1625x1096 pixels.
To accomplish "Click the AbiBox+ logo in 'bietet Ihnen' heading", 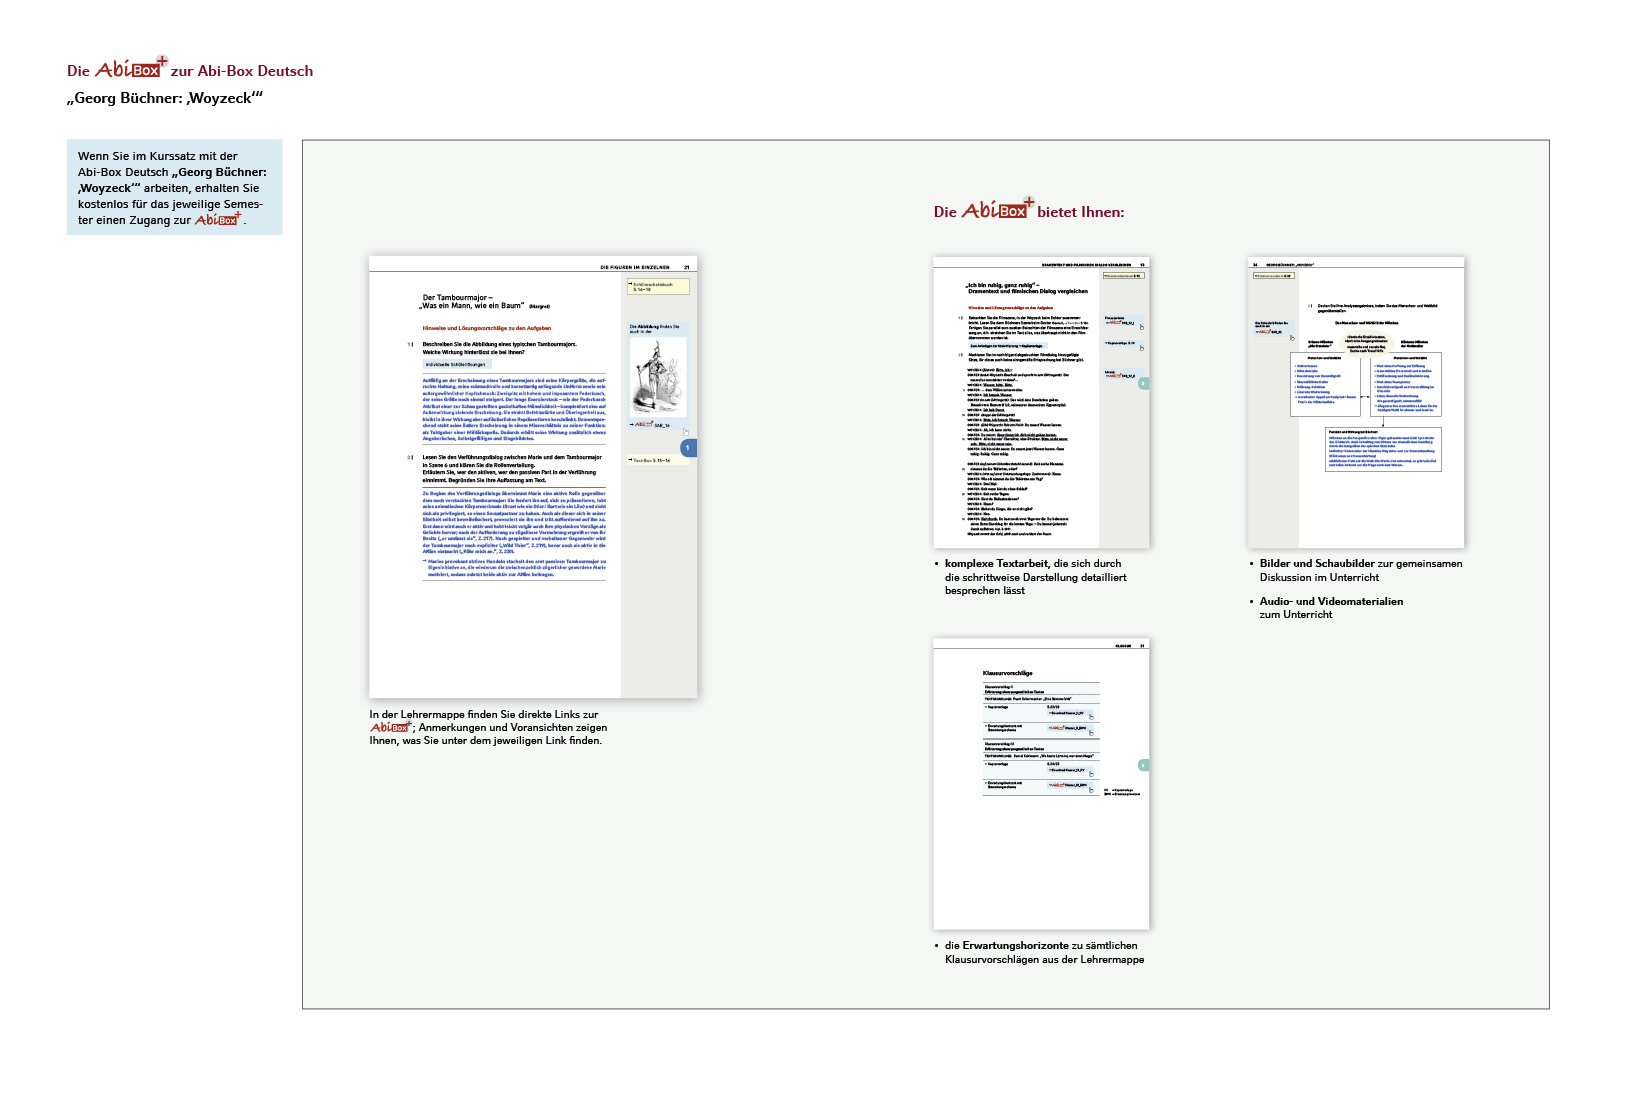I will click(x=996, y=210).
